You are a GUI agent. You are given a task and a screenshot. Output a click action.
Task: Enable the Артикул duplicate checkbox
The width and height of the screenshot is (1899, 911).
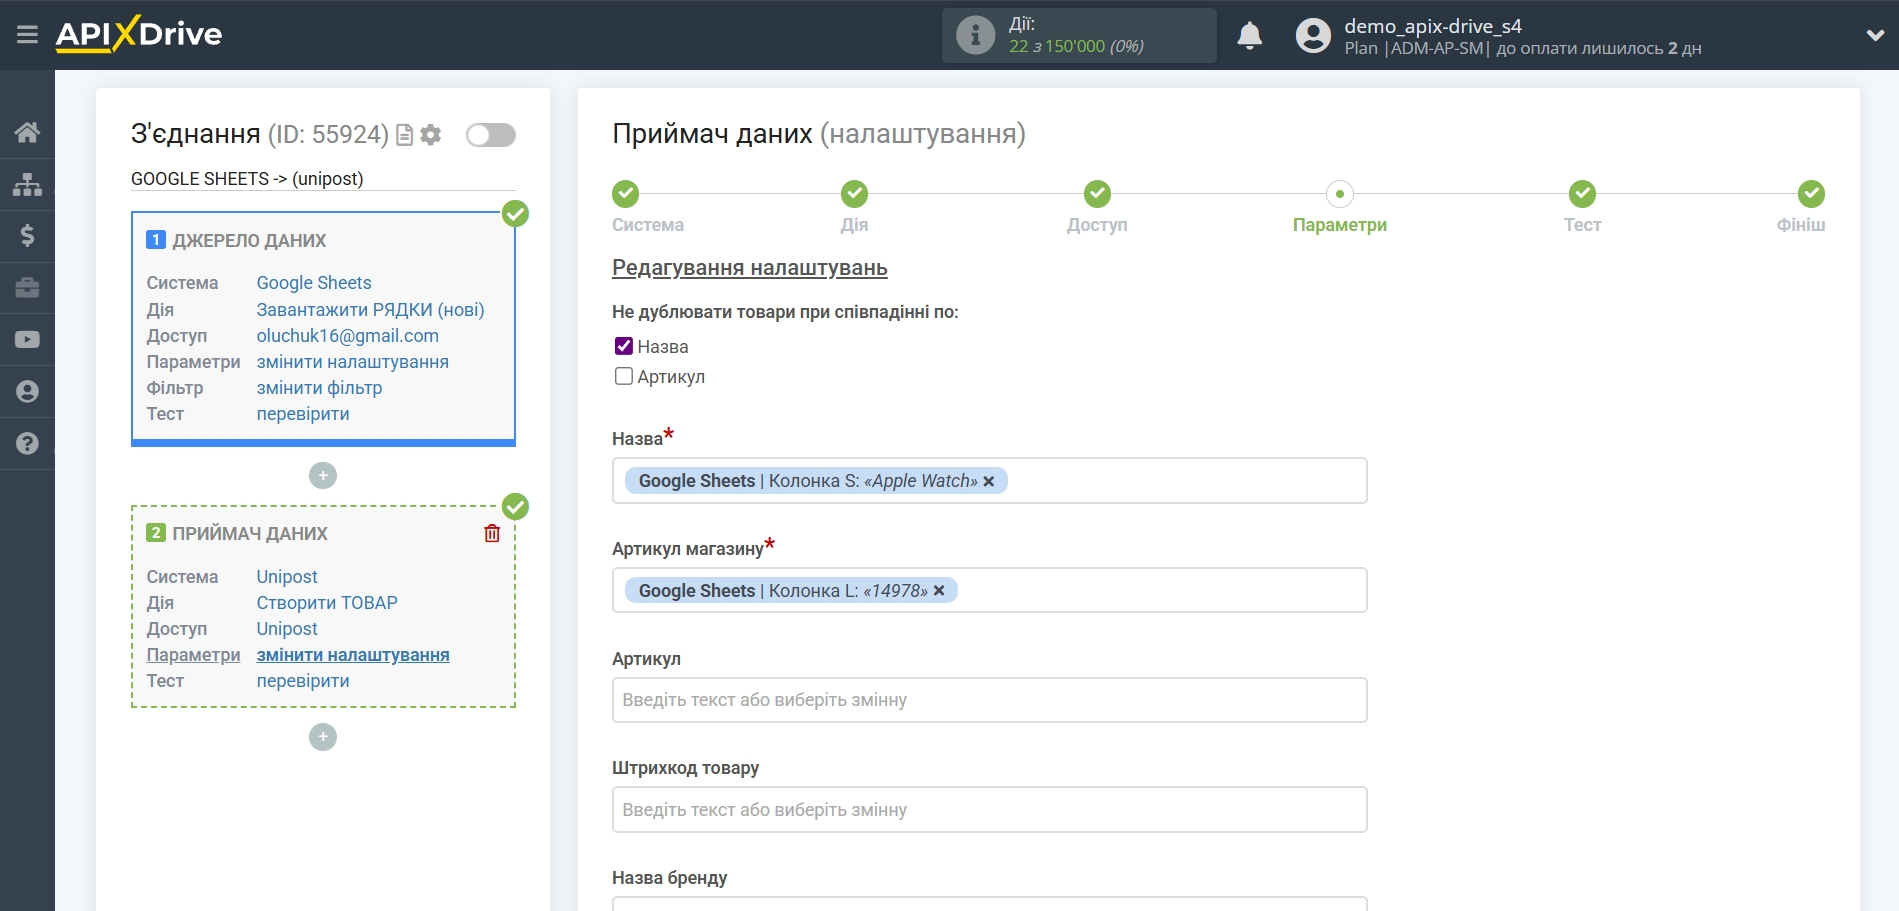[x=624, y=377]
